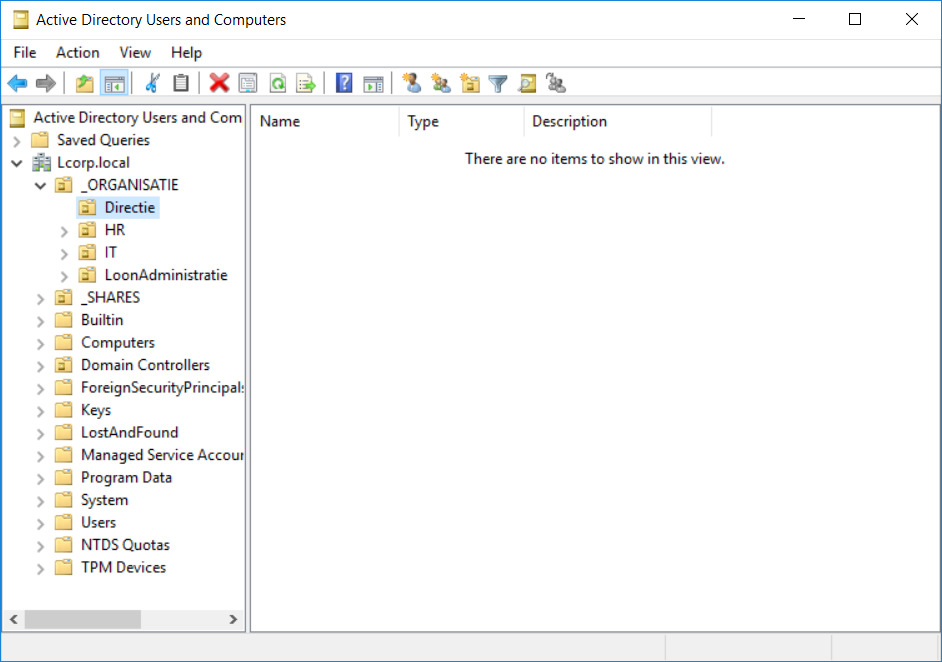This screenshot has width=942, height=662.
Task: Expand the LoonAdministratie node
Action: point(64,276)
